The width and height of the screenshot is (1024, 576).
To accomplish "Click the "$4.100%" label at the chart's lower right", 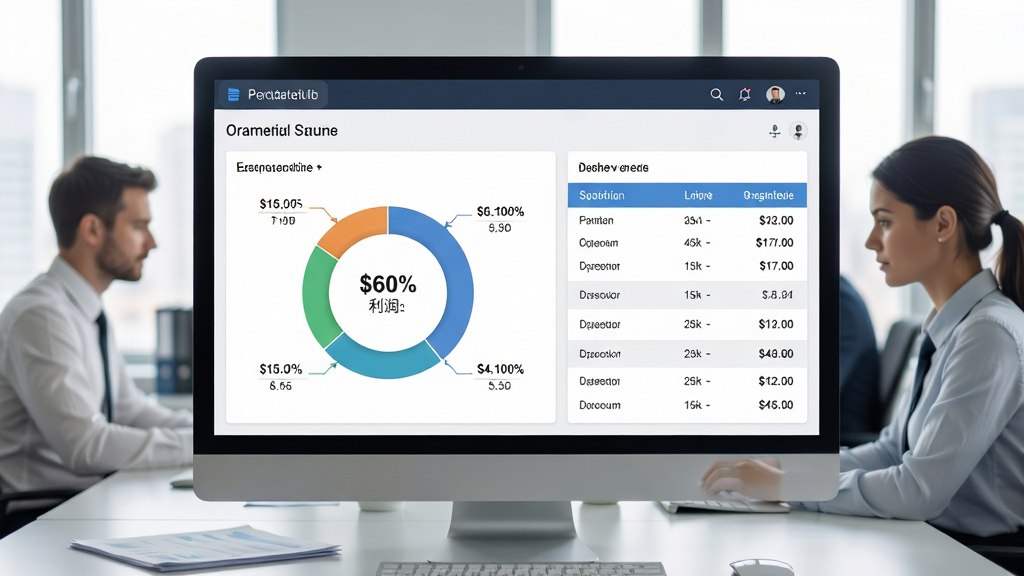I will [x=500, y=369].
